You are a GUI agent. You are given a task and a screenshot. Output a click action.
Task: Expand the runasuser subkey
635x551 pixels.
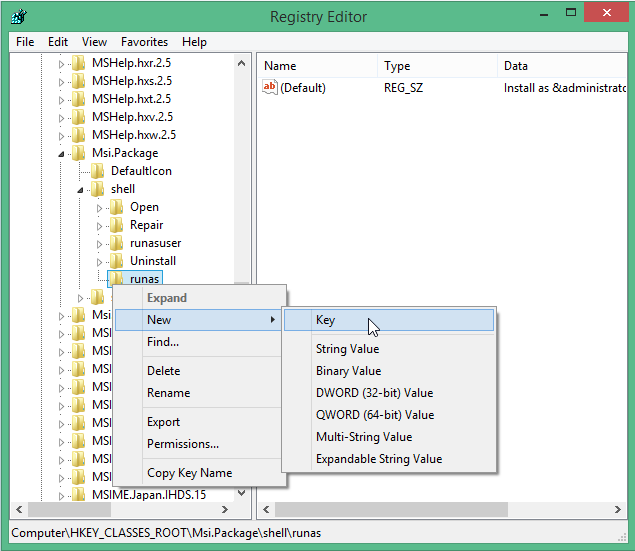point(99,244)
